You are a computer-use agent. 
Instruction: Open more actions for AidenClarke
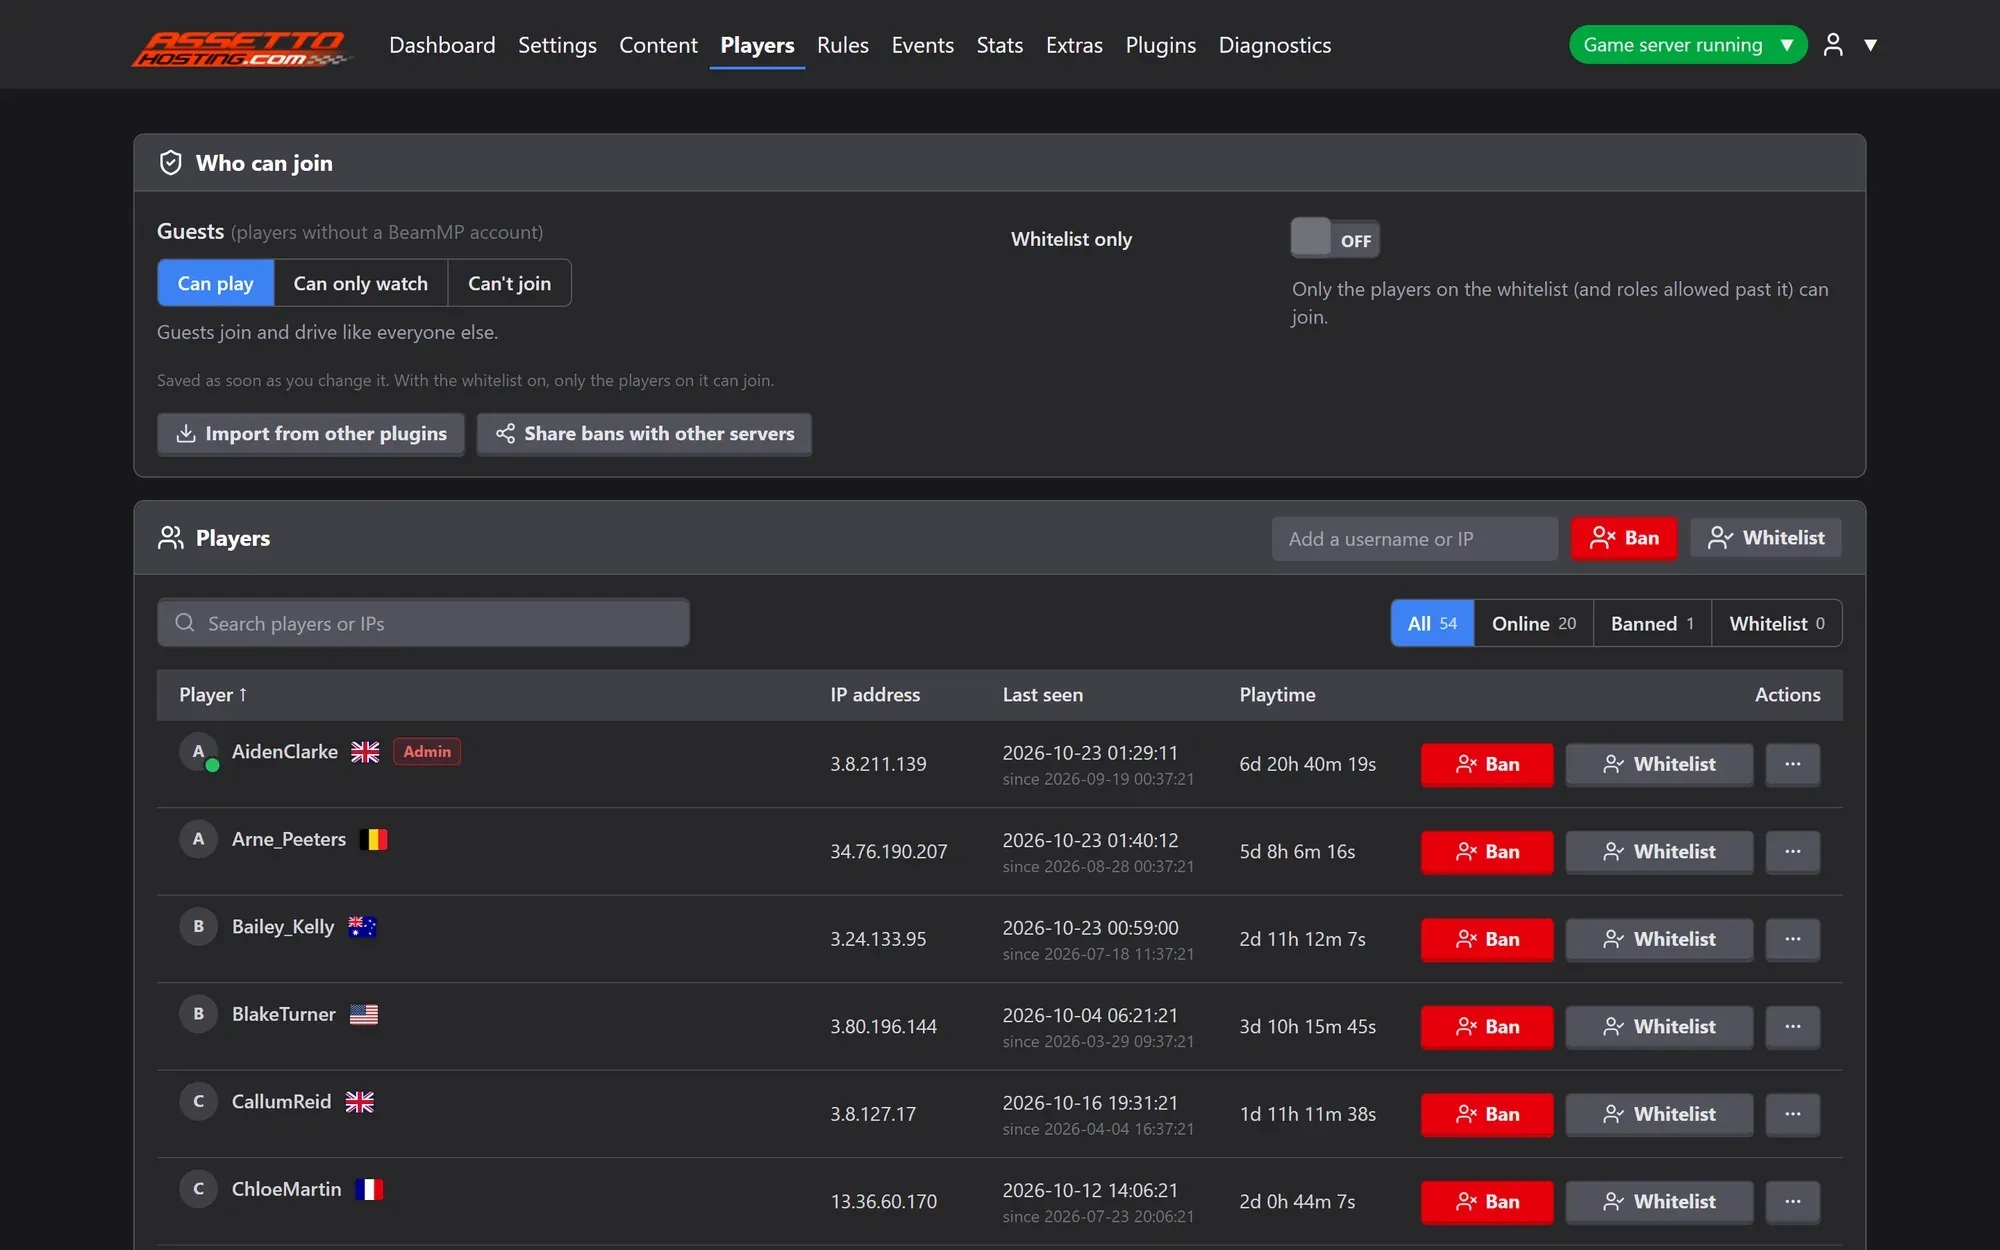pyautogui.click(x=1792, y=764)
